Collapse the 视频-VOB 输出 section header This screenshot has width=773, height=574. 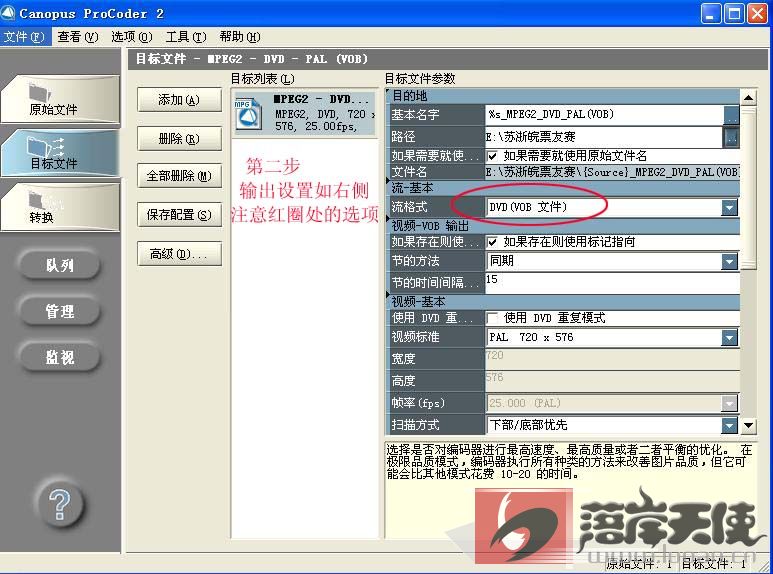(x=562, y=226)
